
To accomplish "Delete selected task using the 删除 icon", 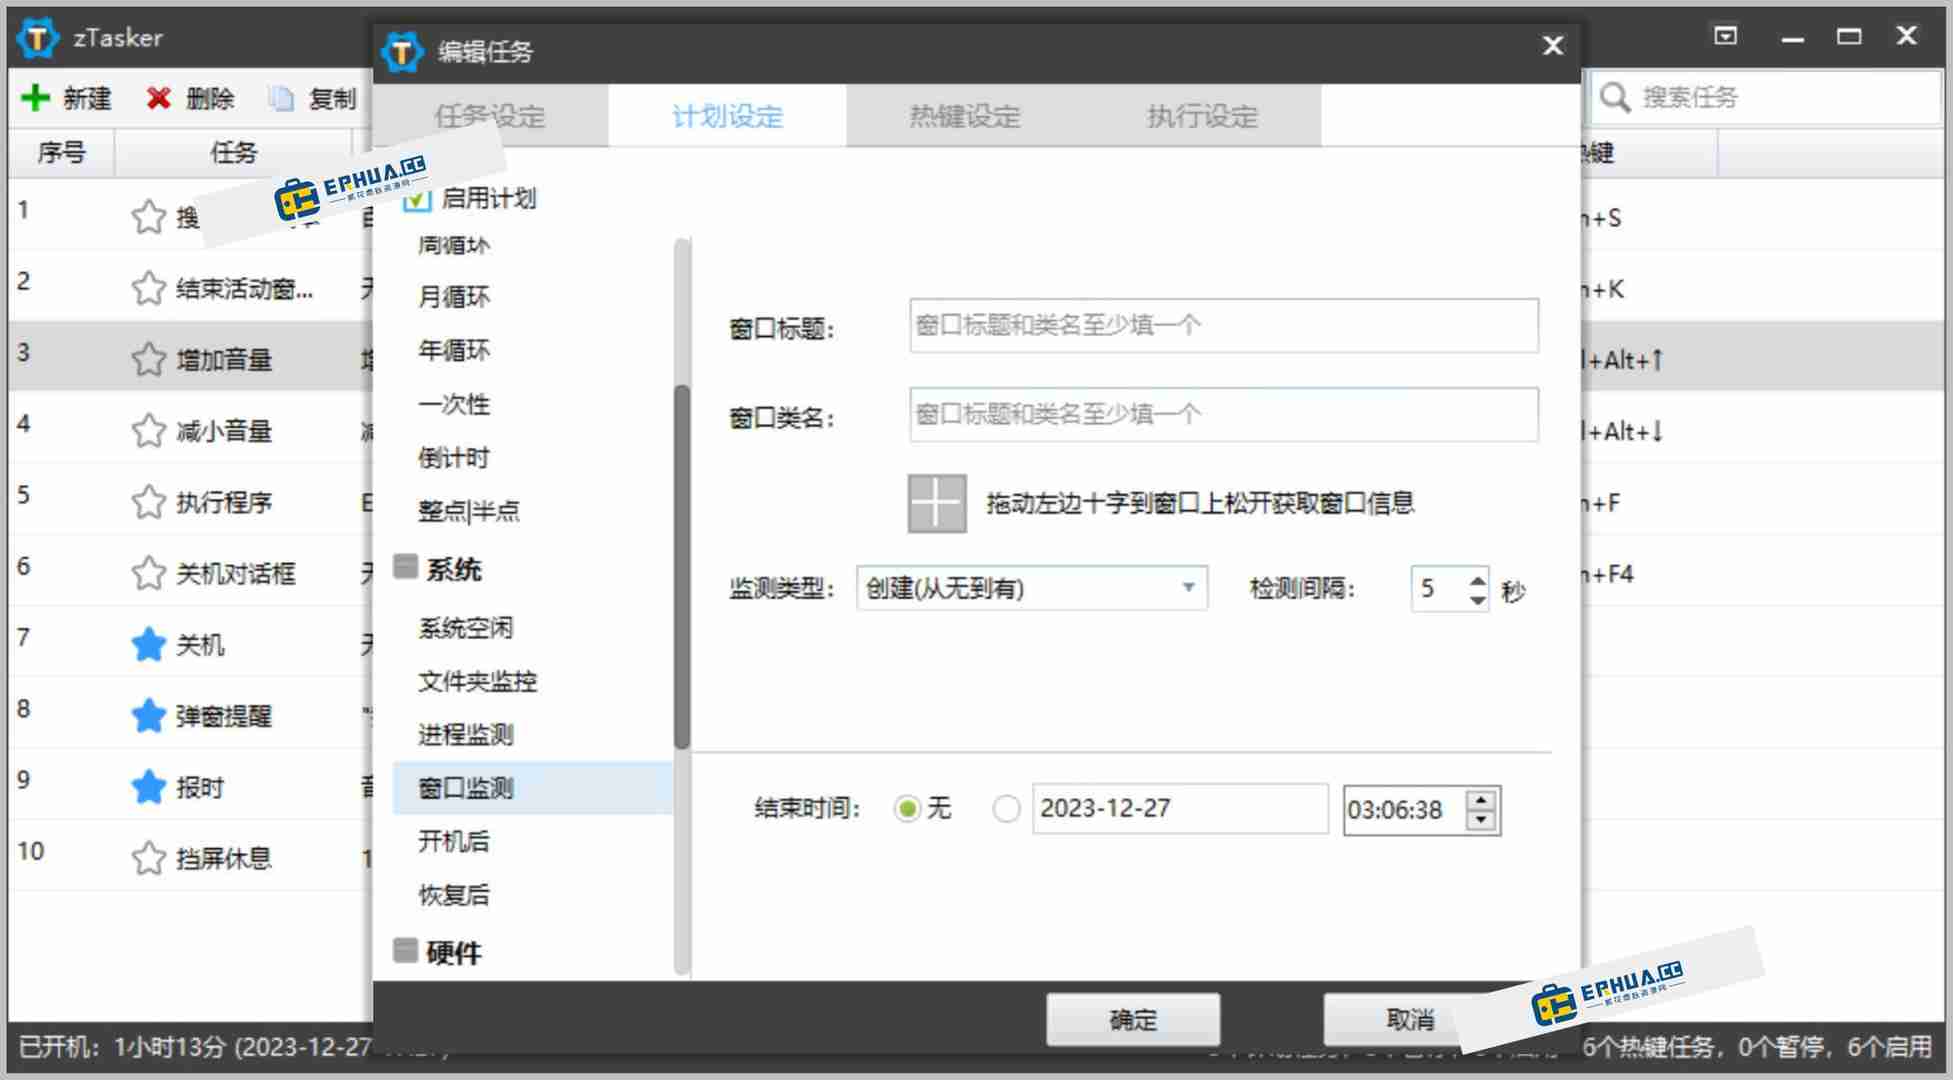I will [158, 97].
